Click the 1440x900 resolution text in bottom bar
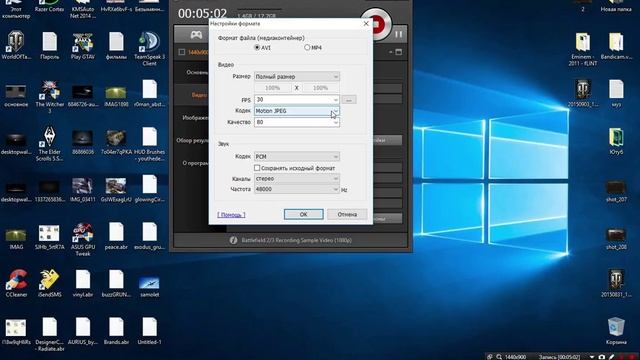The image size is (640, 360). tap(515, 357)
